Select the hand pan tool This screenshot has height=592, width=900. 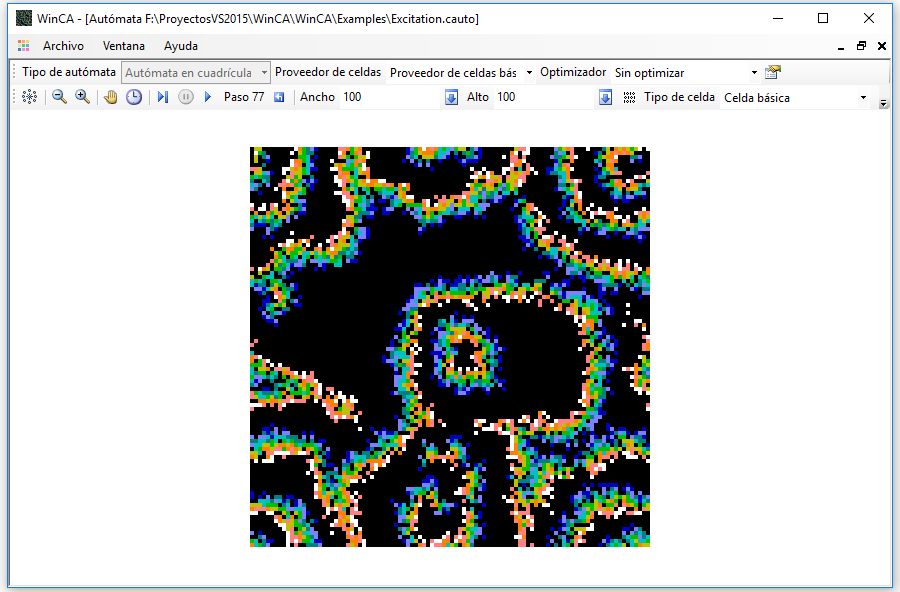tap(110, 97)
